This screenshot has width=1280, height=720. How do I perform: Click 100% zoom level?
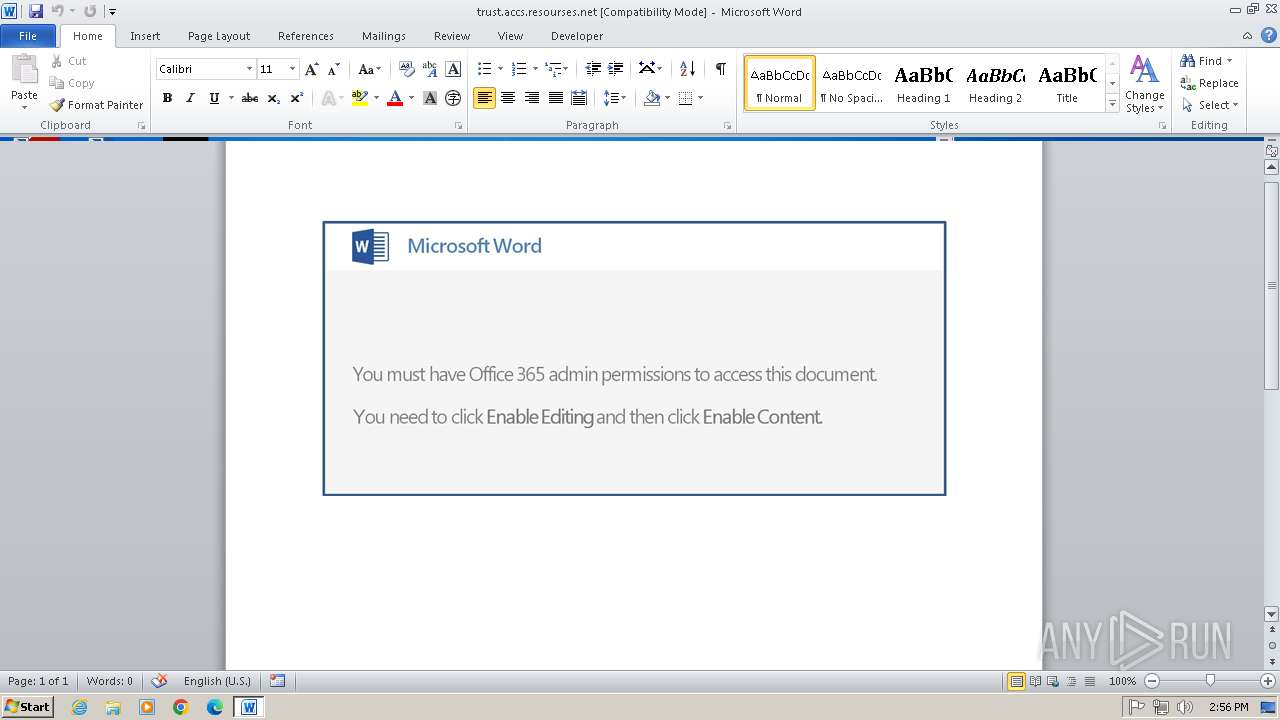tap(1122, 681)
